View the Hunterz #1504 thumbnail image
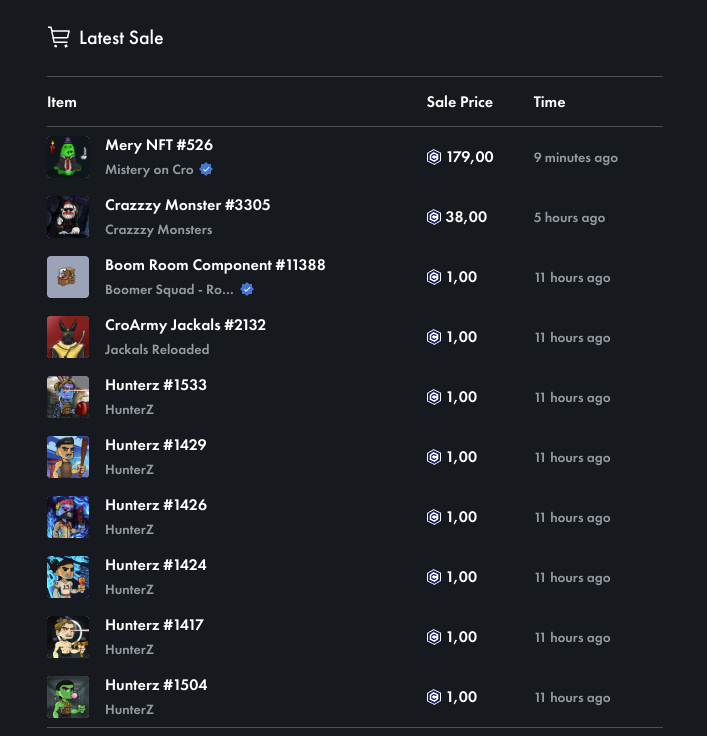 coord(68,697)
